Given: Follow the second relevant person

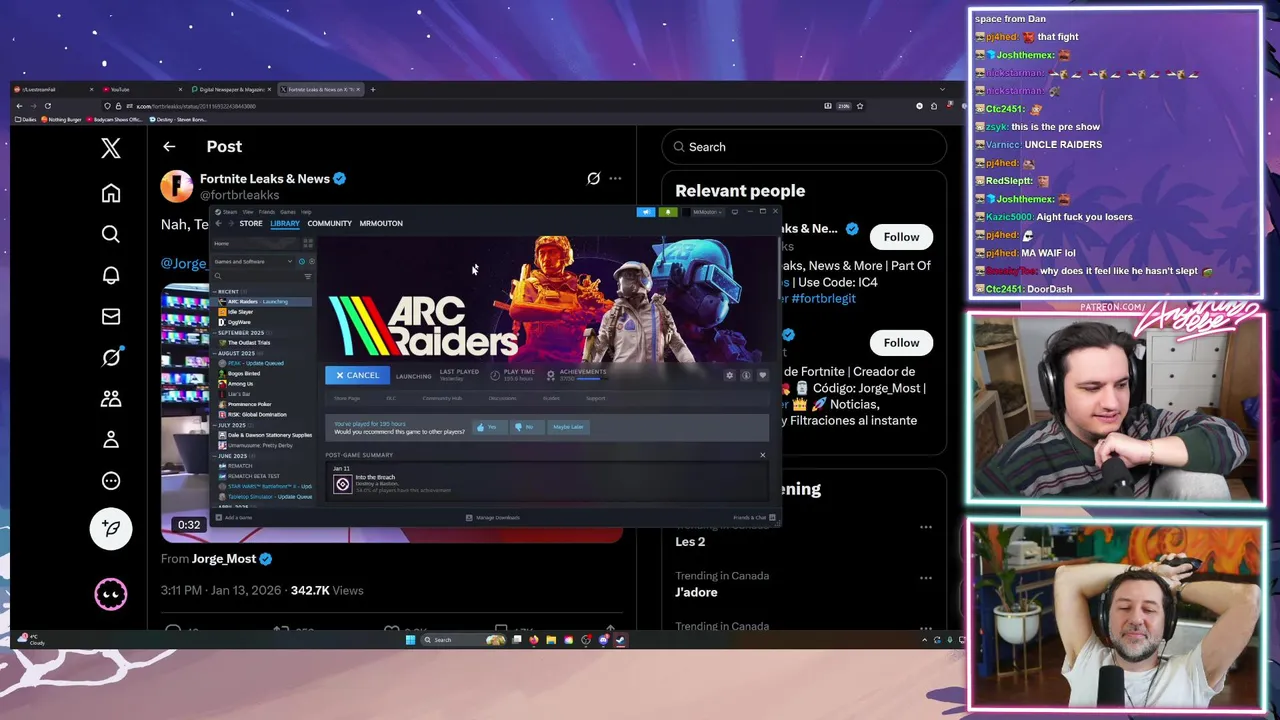Looking at the screenshot, I should 901,343.
